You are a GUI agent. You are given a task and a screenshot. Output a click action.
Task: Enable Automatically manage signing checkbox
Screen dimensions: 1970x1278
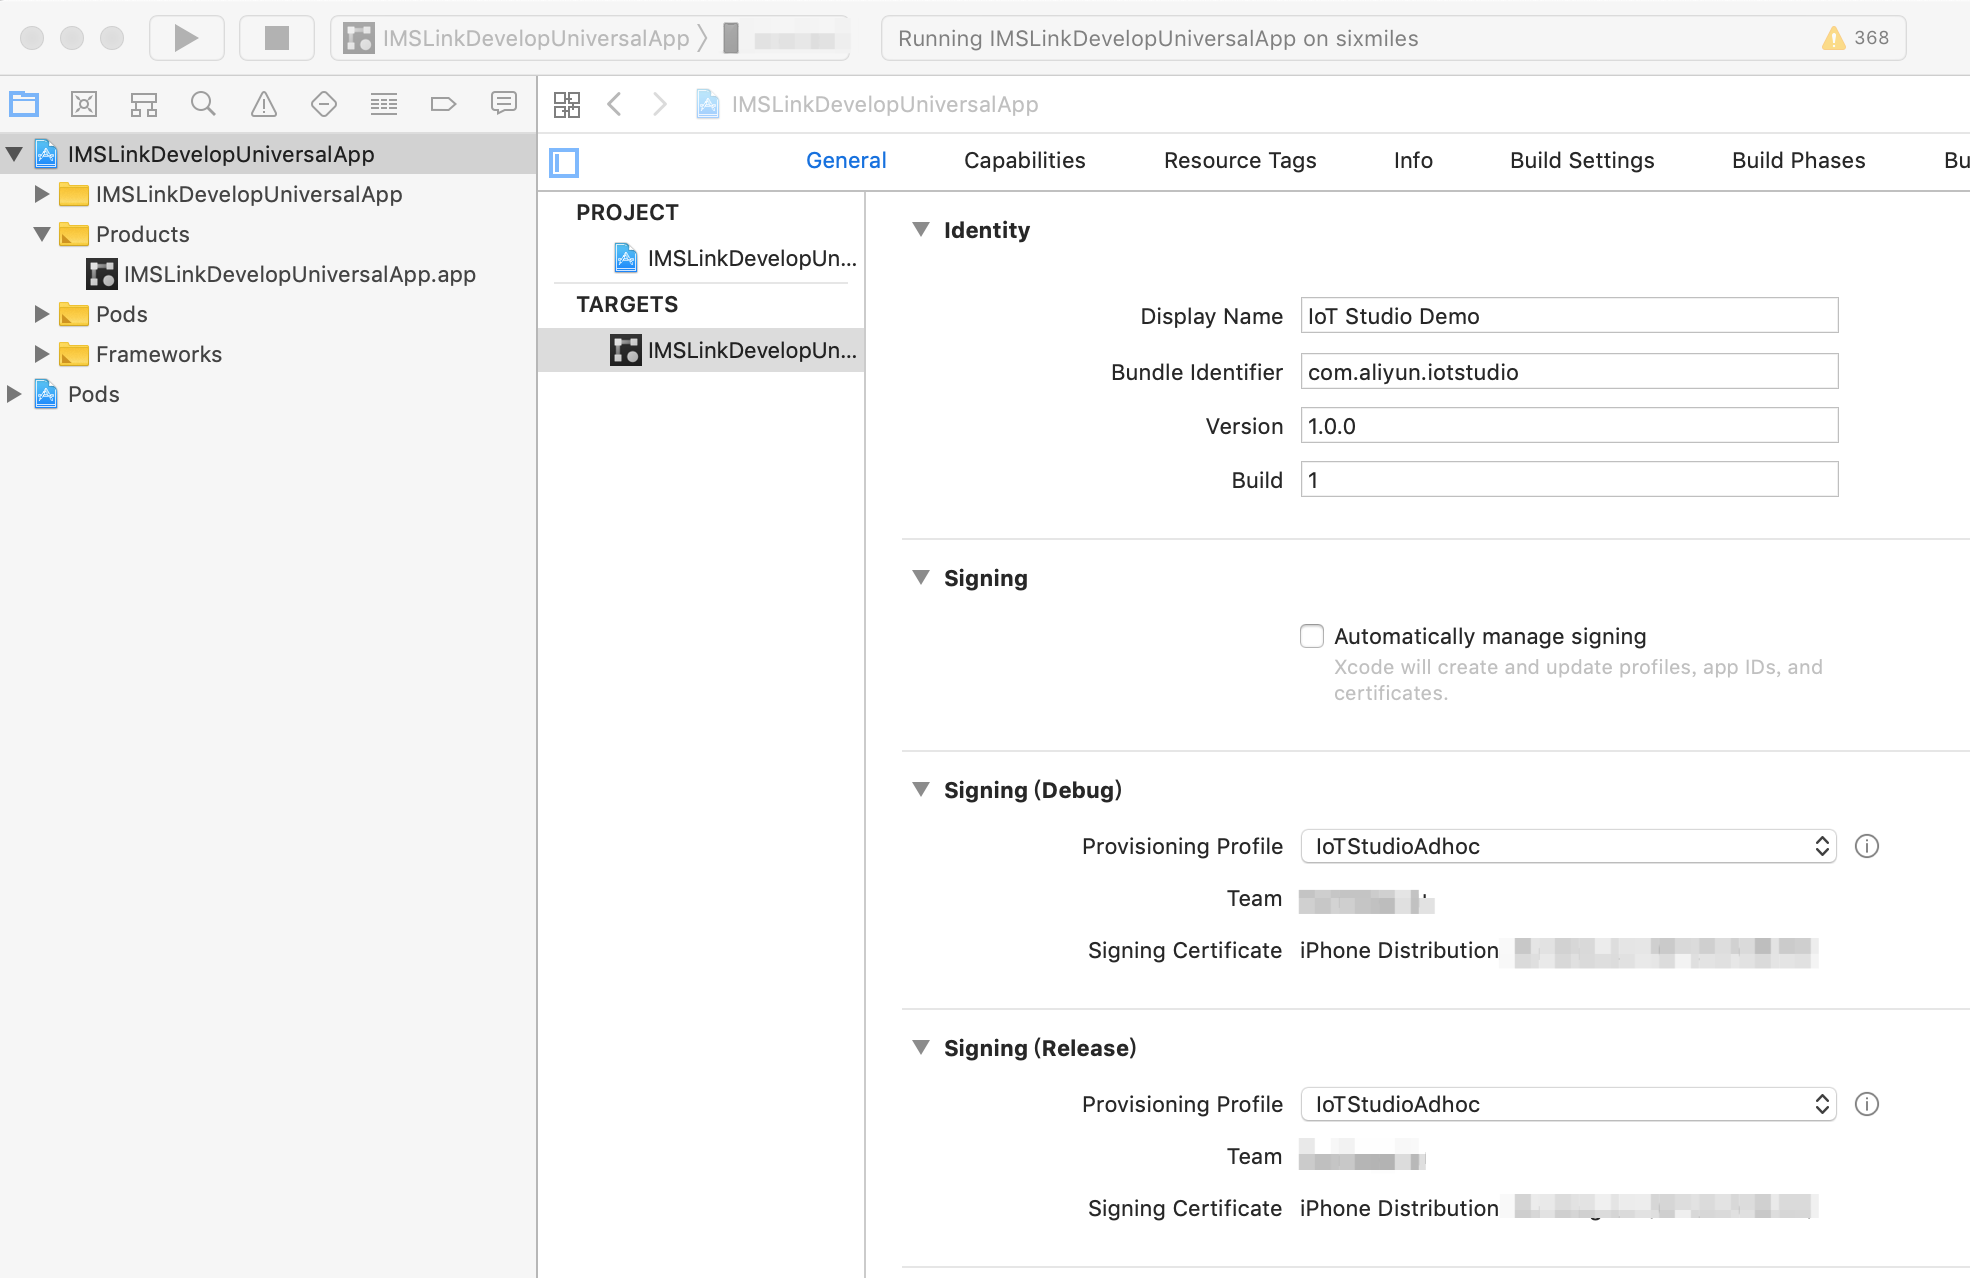(1312, 636)
